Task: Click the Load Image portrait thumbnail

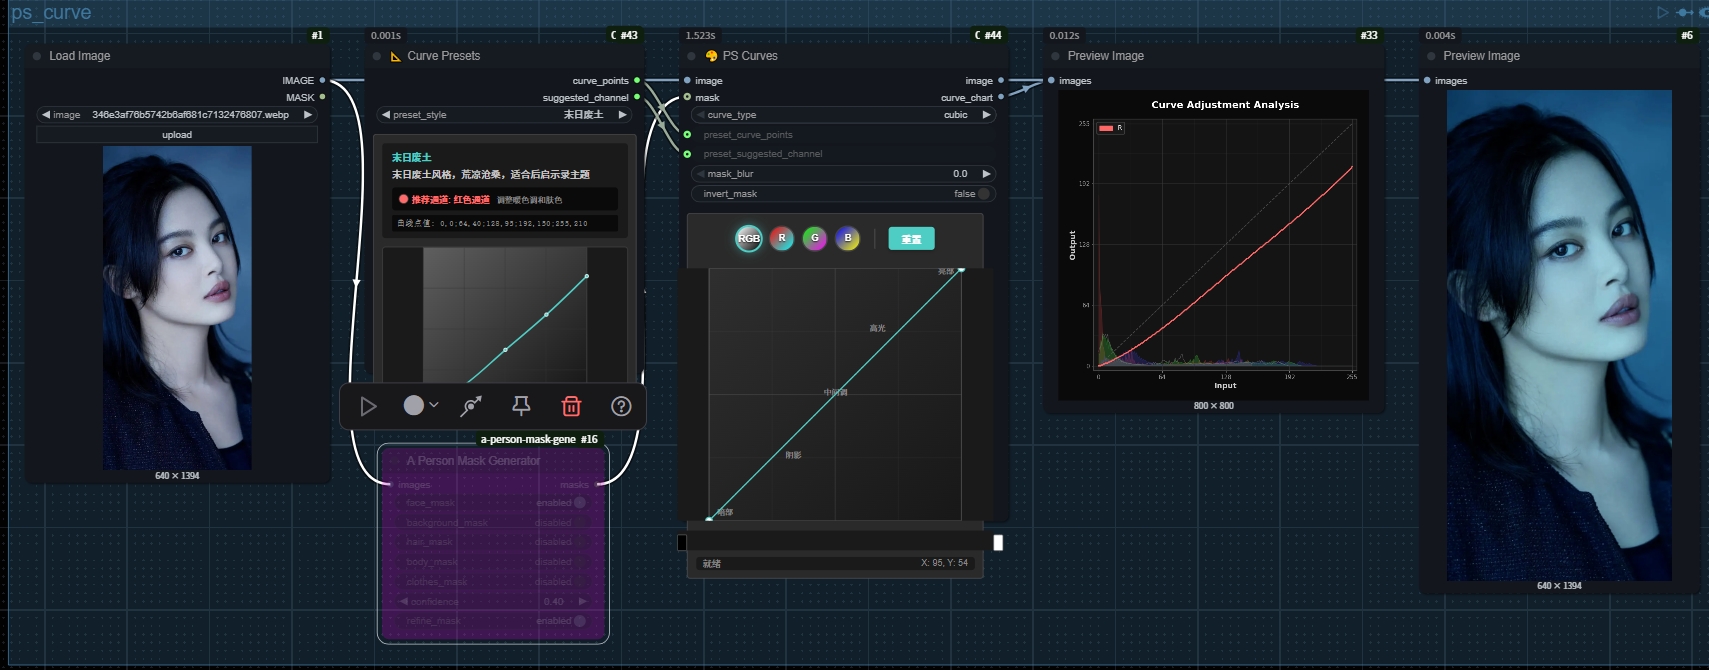Action: point(177,308)
